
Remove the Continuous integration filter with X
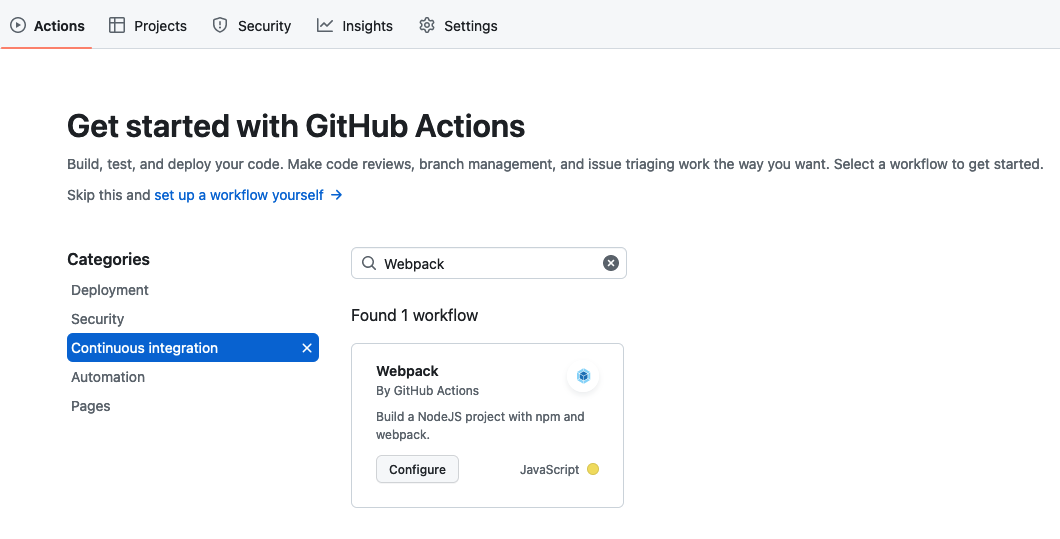(x=307, y=348)
